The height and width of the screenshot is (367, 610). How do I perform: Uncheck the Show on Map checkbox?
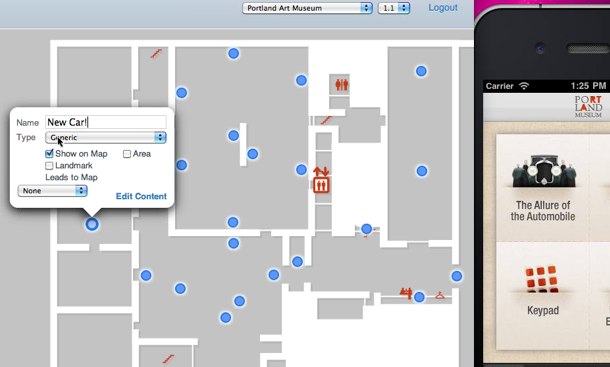pyautogui.click(x=49, y=154)
